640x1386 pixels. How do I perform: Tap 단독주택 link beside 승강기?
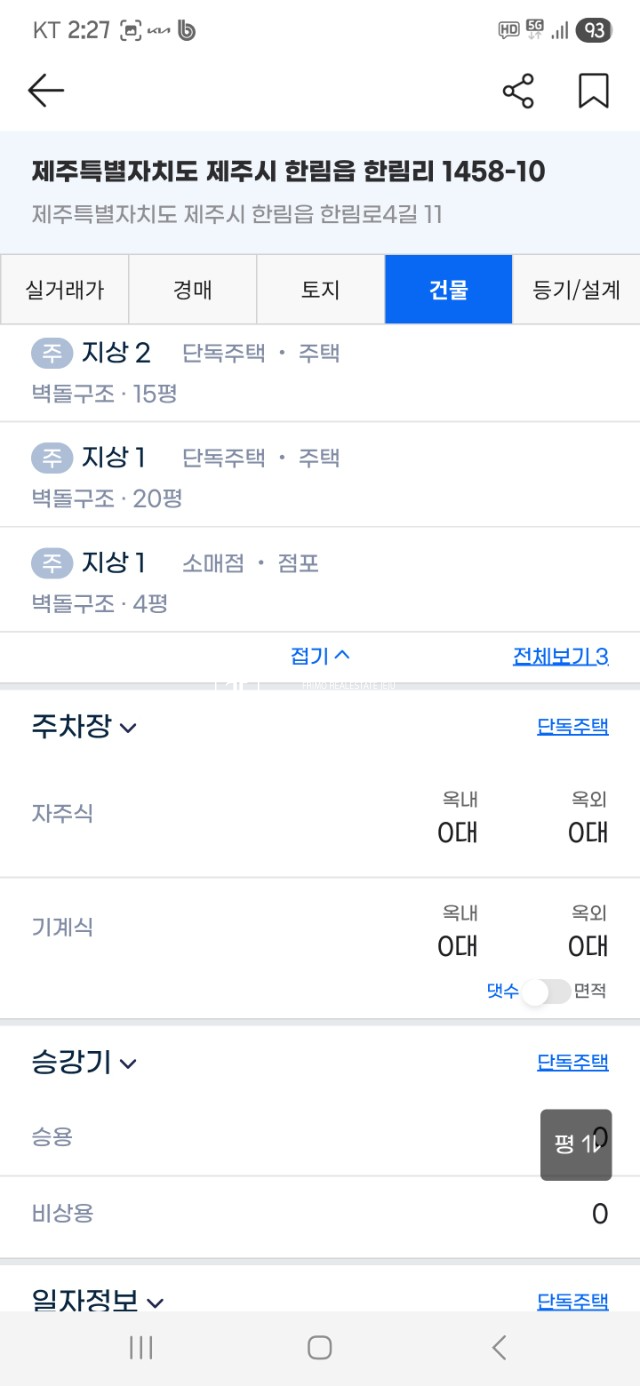[x=572, y=1062]
